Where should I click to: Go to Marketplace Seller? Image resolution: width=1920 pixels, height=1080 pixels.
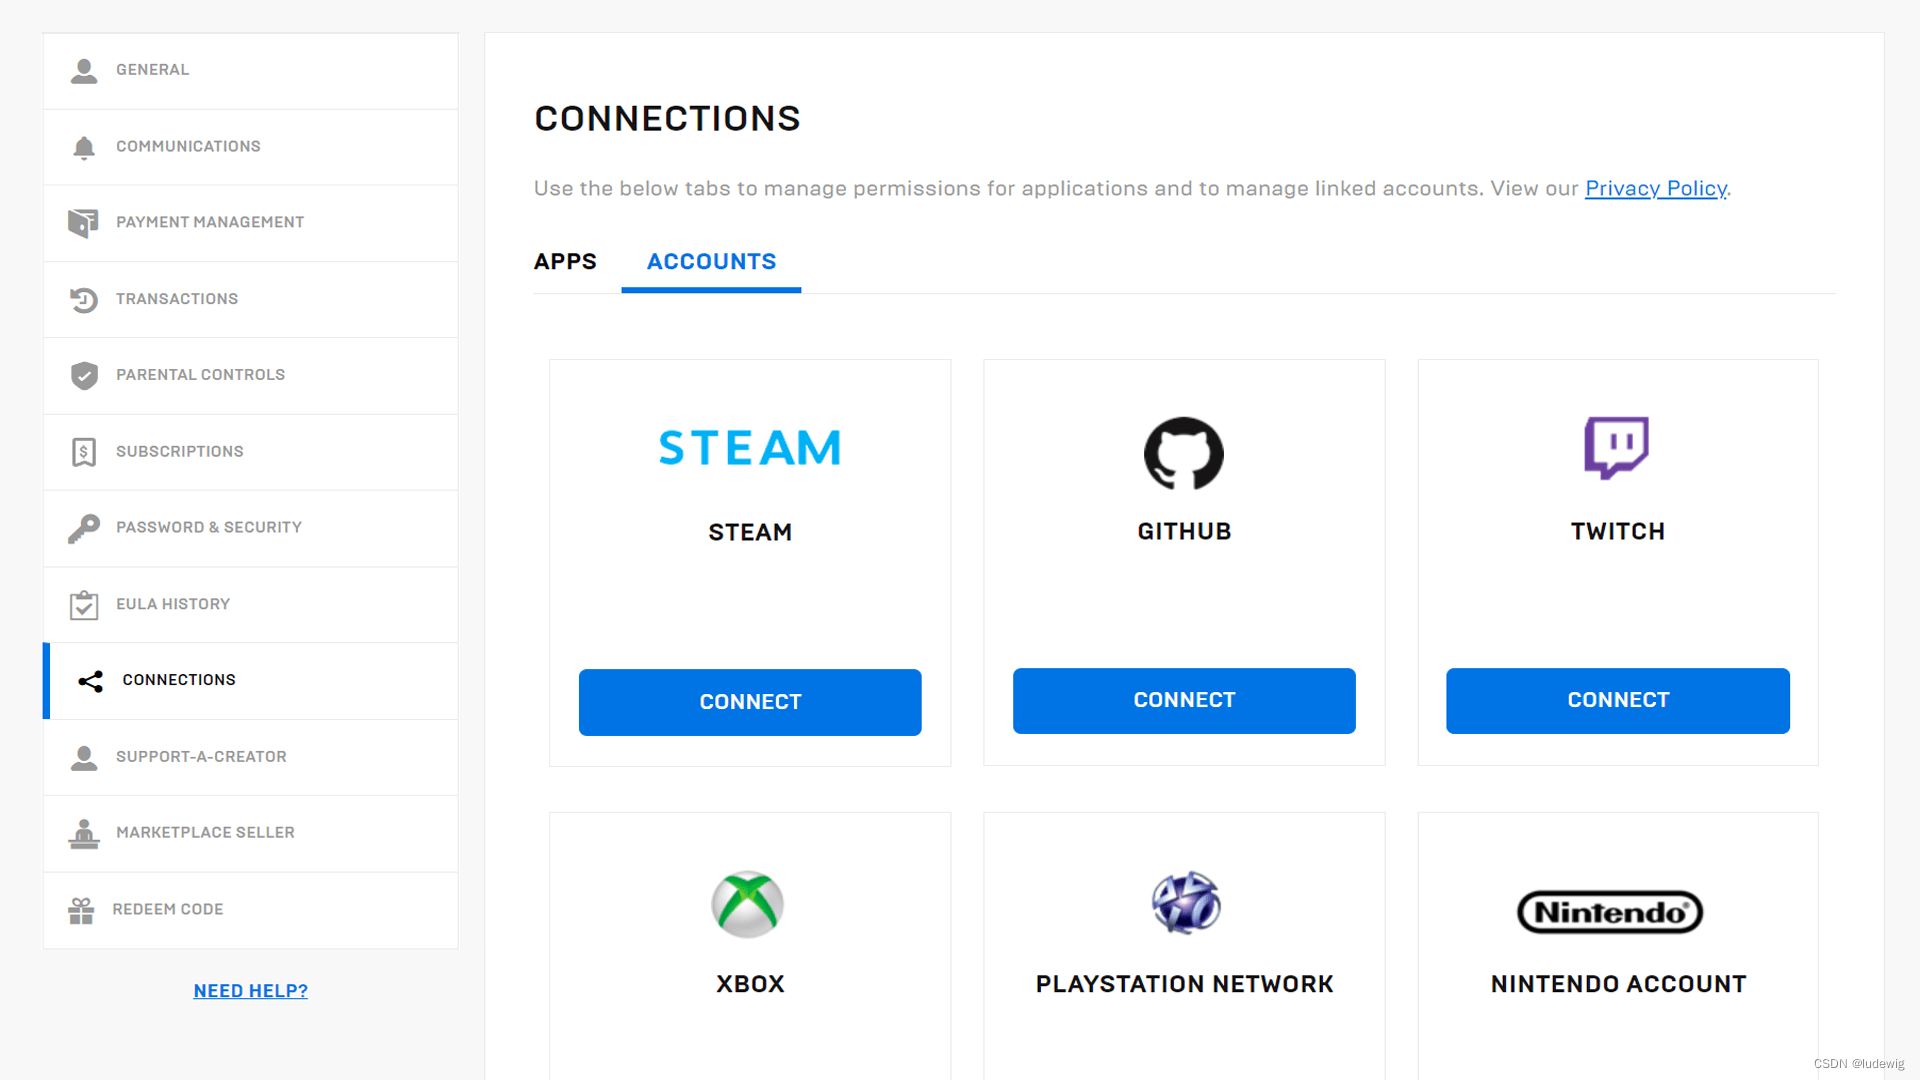point(251,833)
